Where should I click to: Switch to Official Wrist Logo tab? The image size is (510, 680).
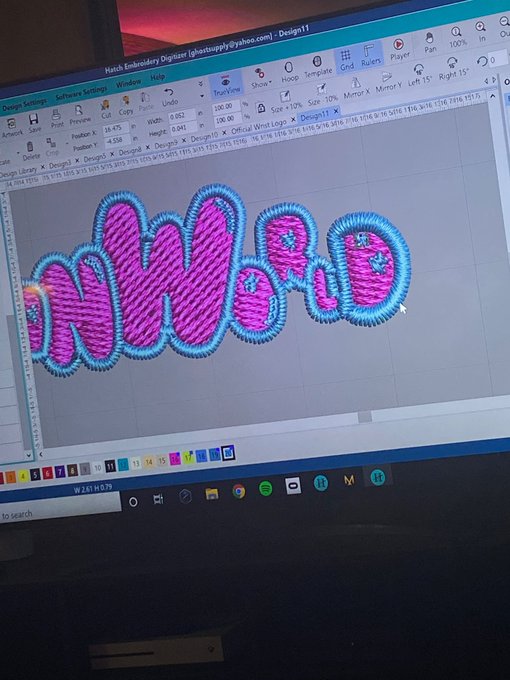coord(258,127)
